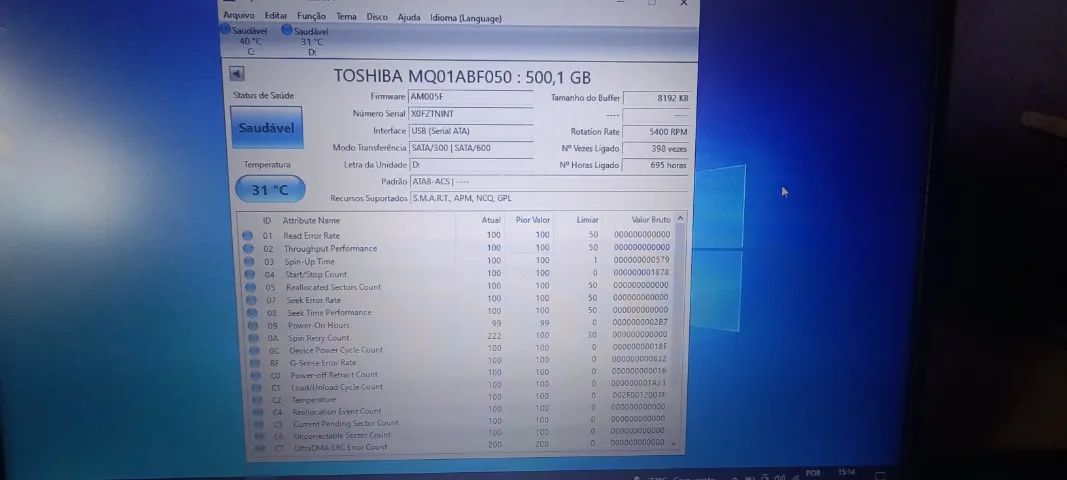This screenshot has width=1067, height=480.
Task: Click the Nº Vezes Ligado value 398 vezes
Action: 657,148
